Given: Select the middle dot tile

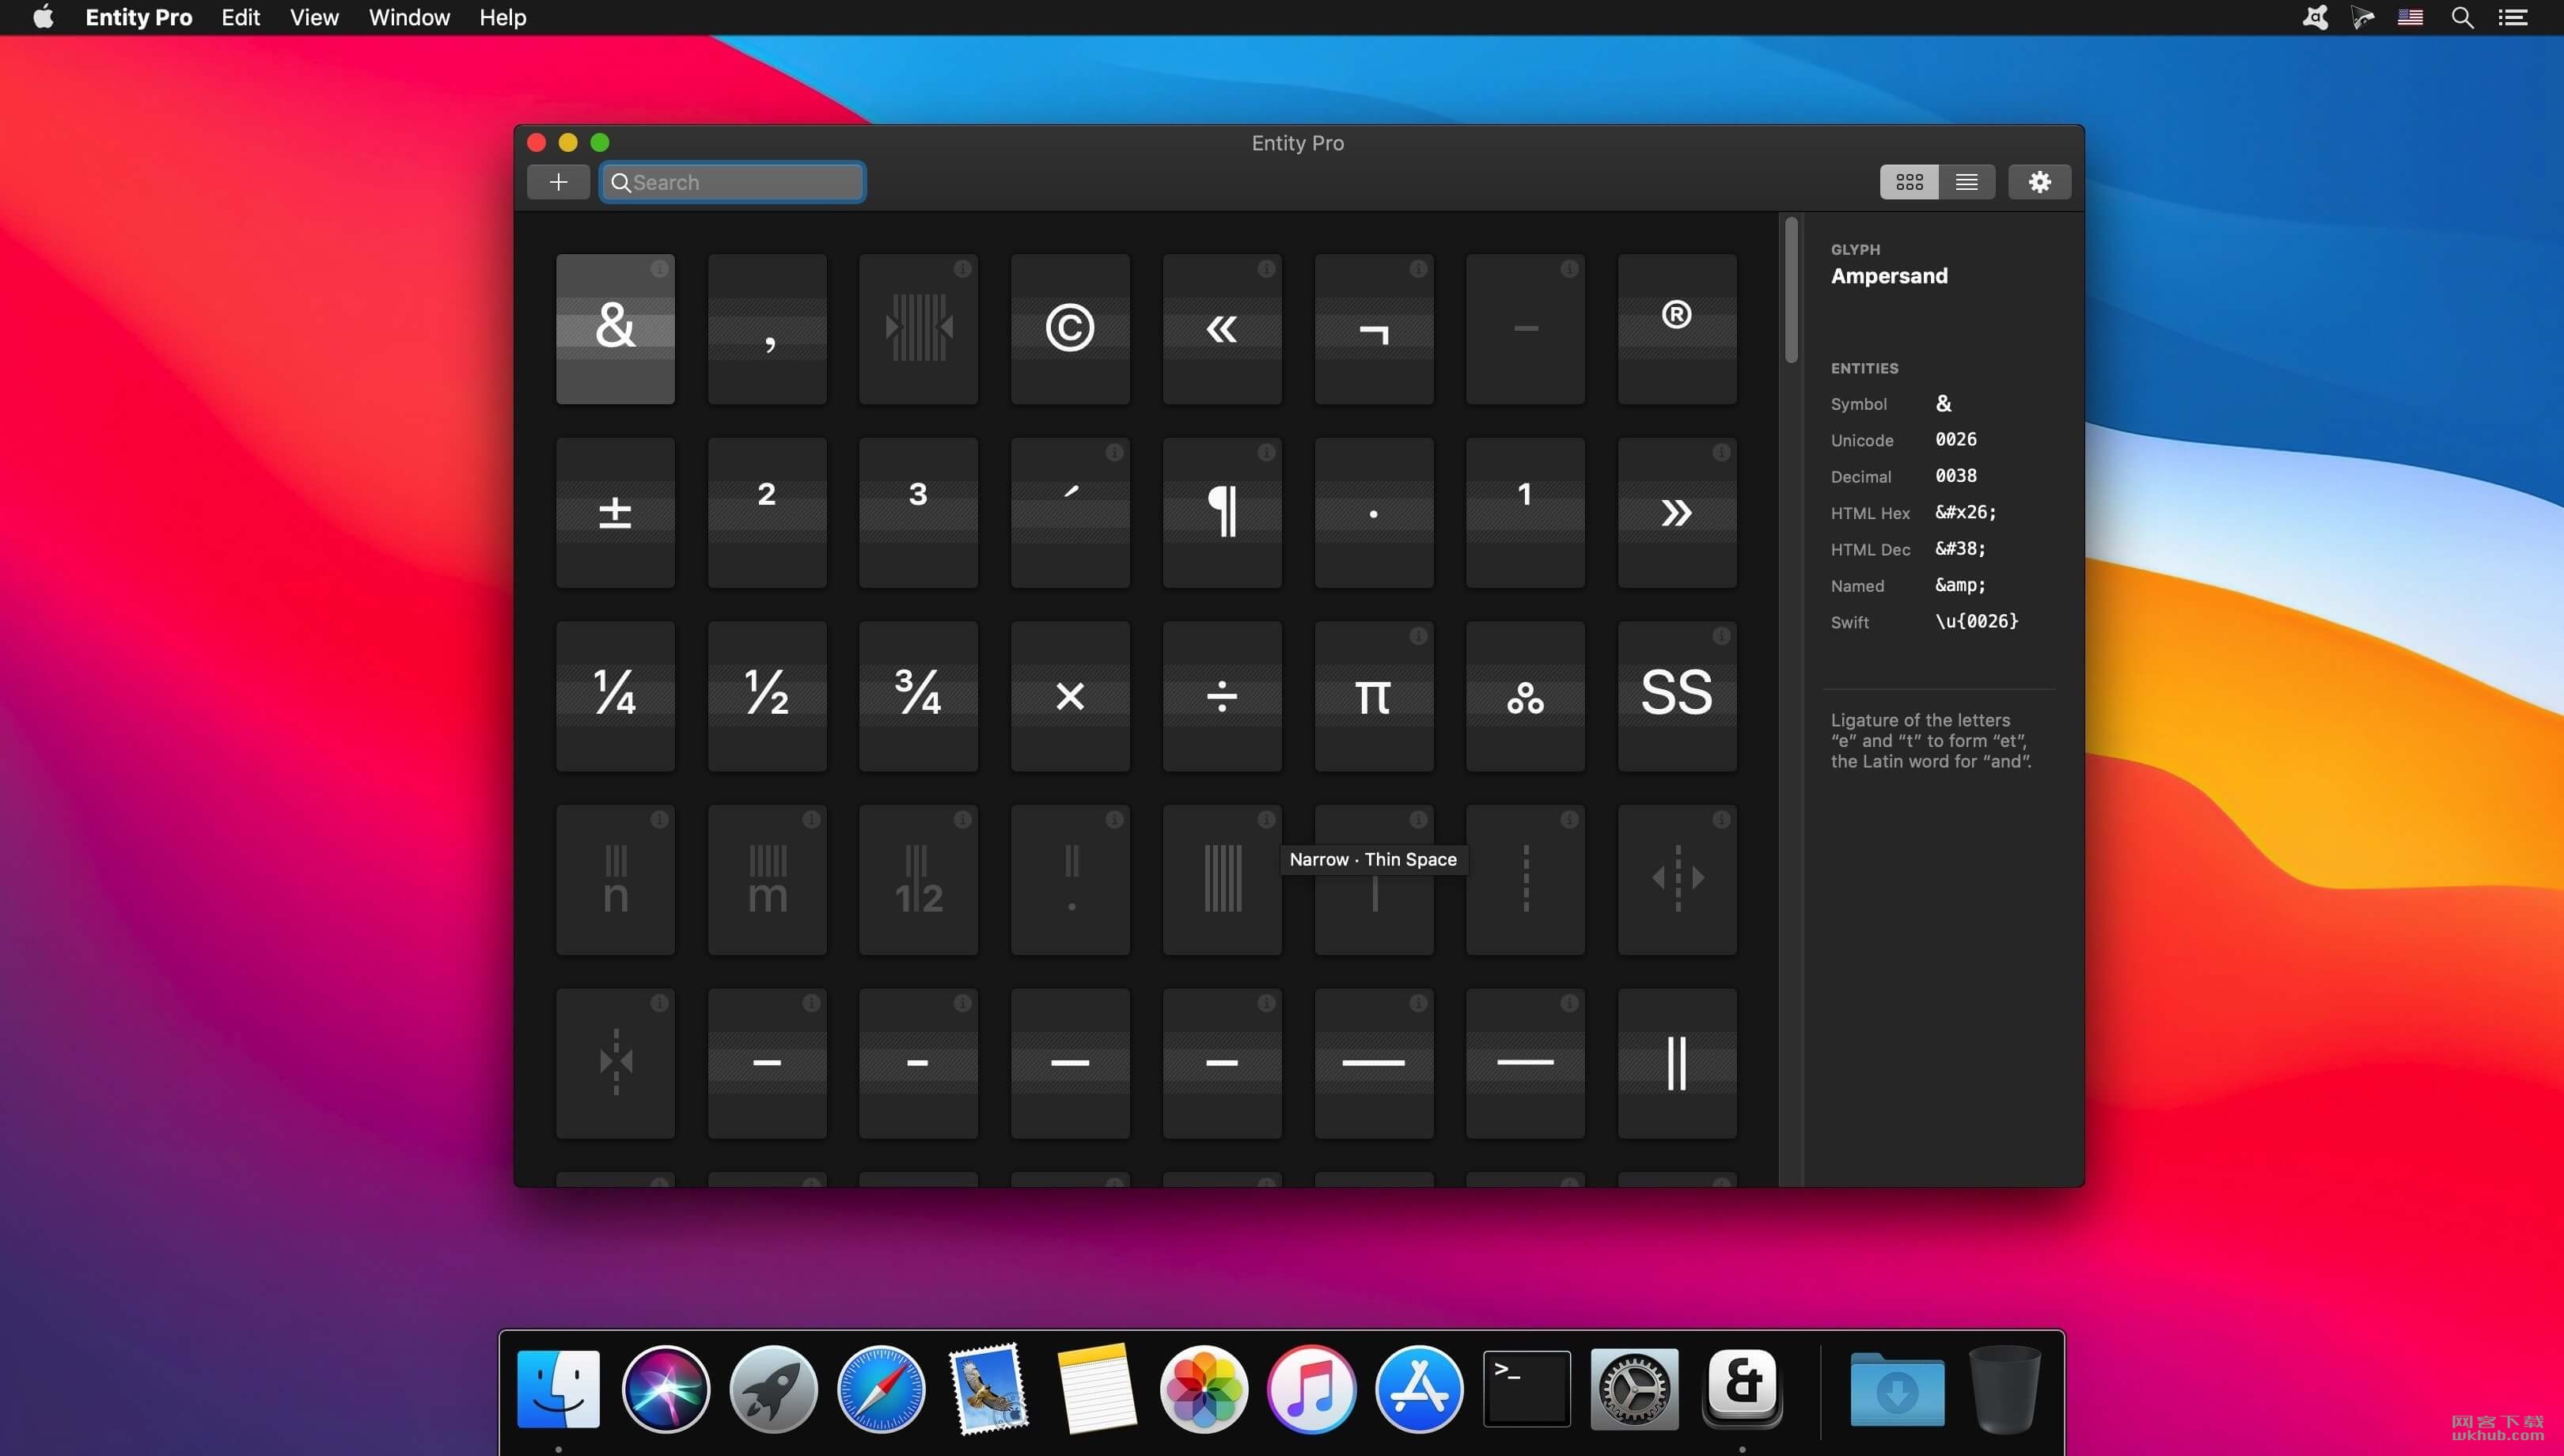Looking at the screenshot, I should point(1374,513).
